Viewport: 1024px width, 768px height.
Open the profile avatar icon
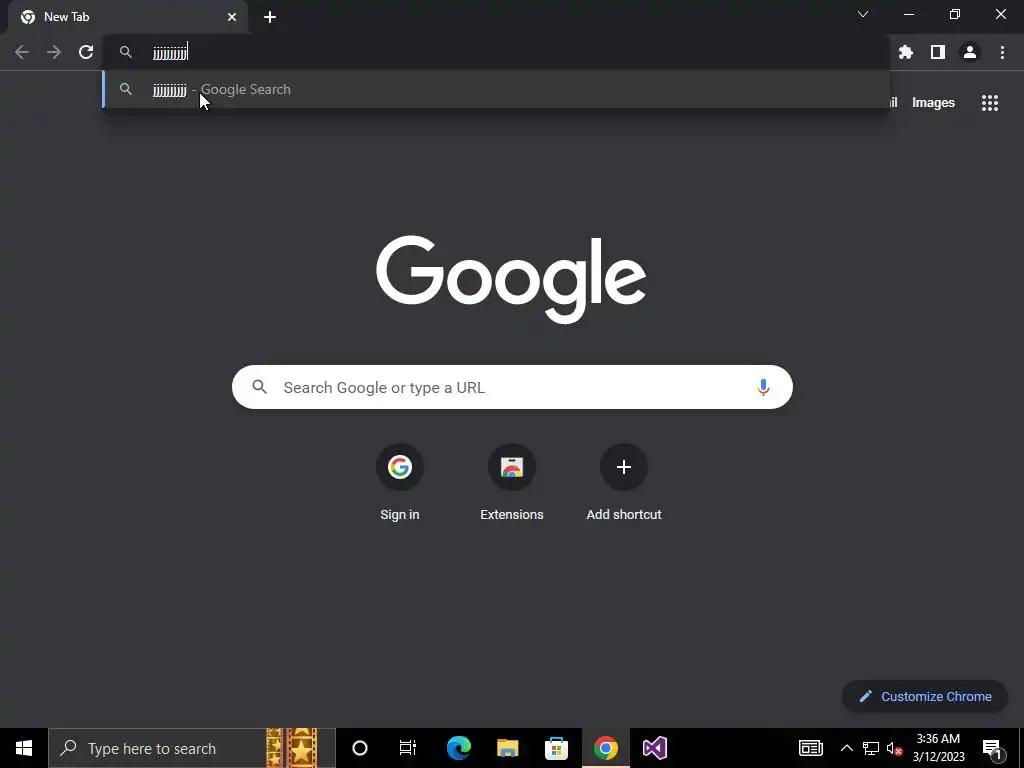click(970, 52)
